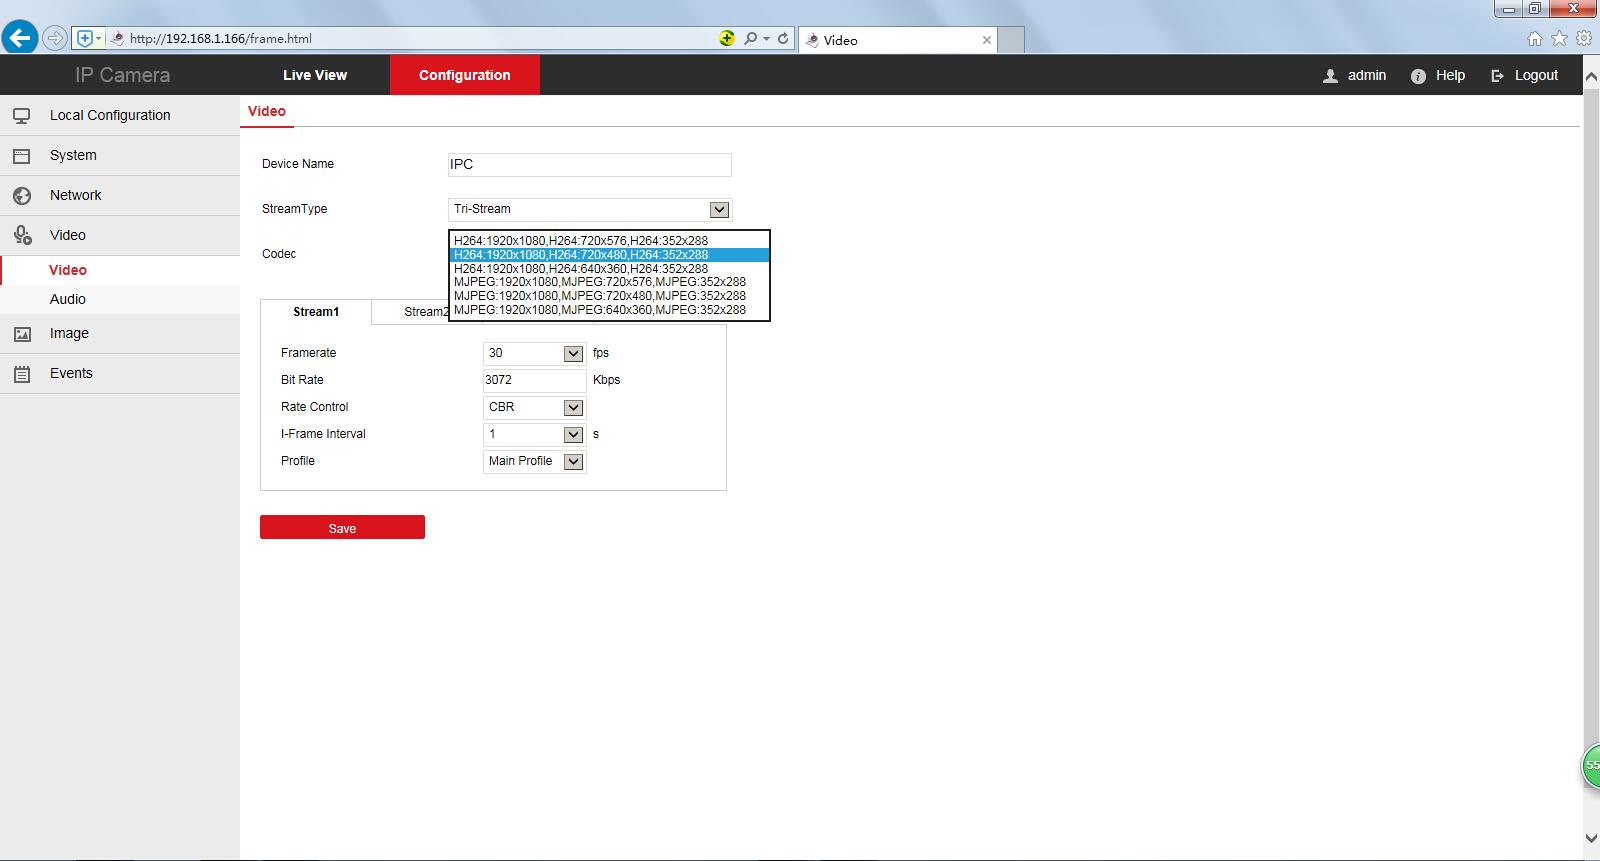Click the Local Configuration monitor icon
The width and height of the screenshot is (1600, 861).
coord(21,116)
